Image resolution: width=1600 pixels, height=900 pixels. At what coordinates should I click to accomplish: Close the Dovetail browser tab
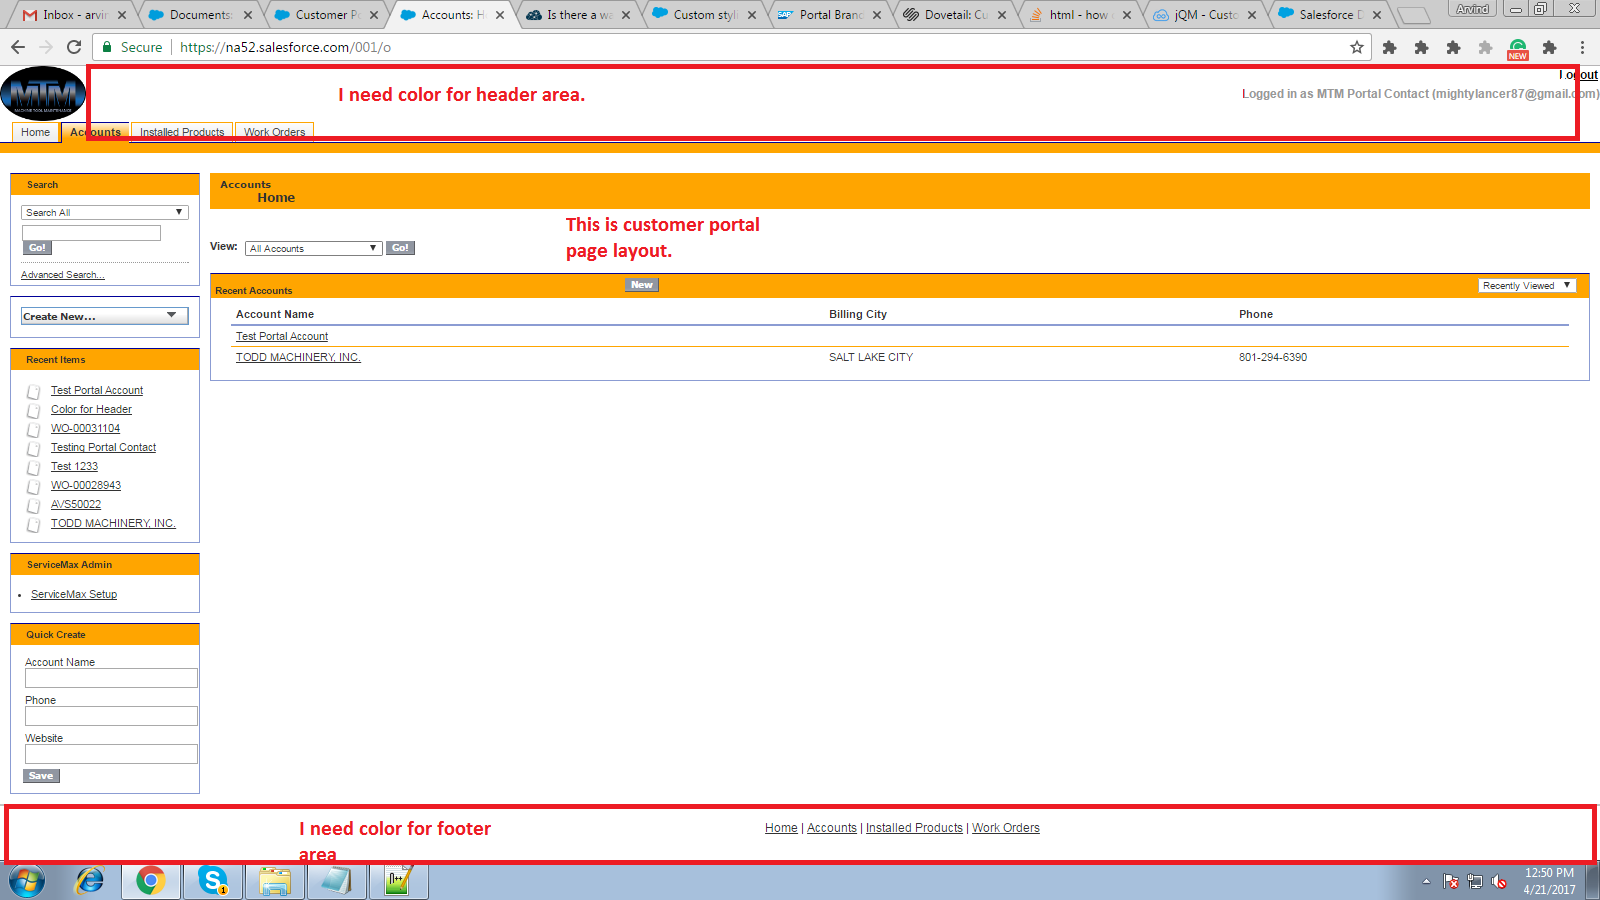[1002, 15]
